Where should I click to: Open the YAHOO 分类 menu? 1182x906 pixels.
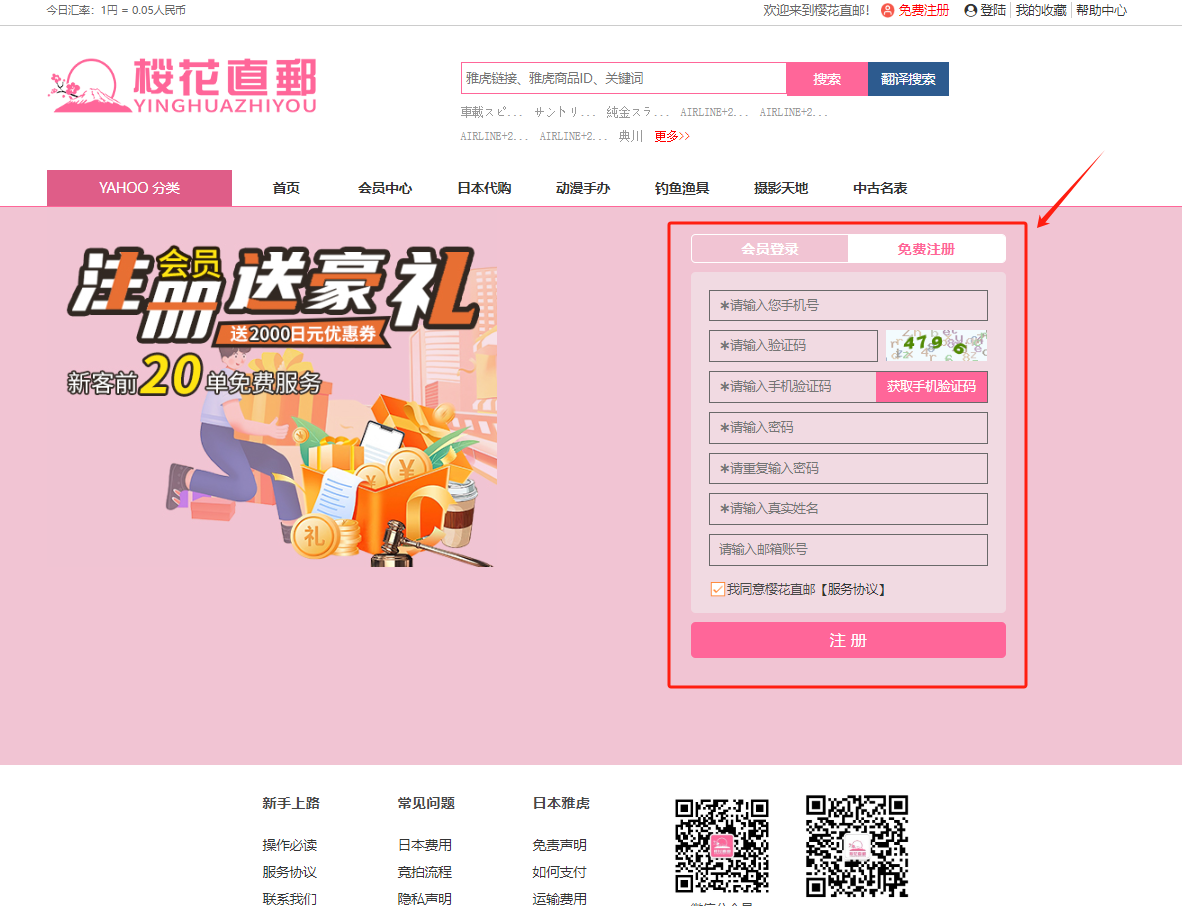(x=139, y=187)
